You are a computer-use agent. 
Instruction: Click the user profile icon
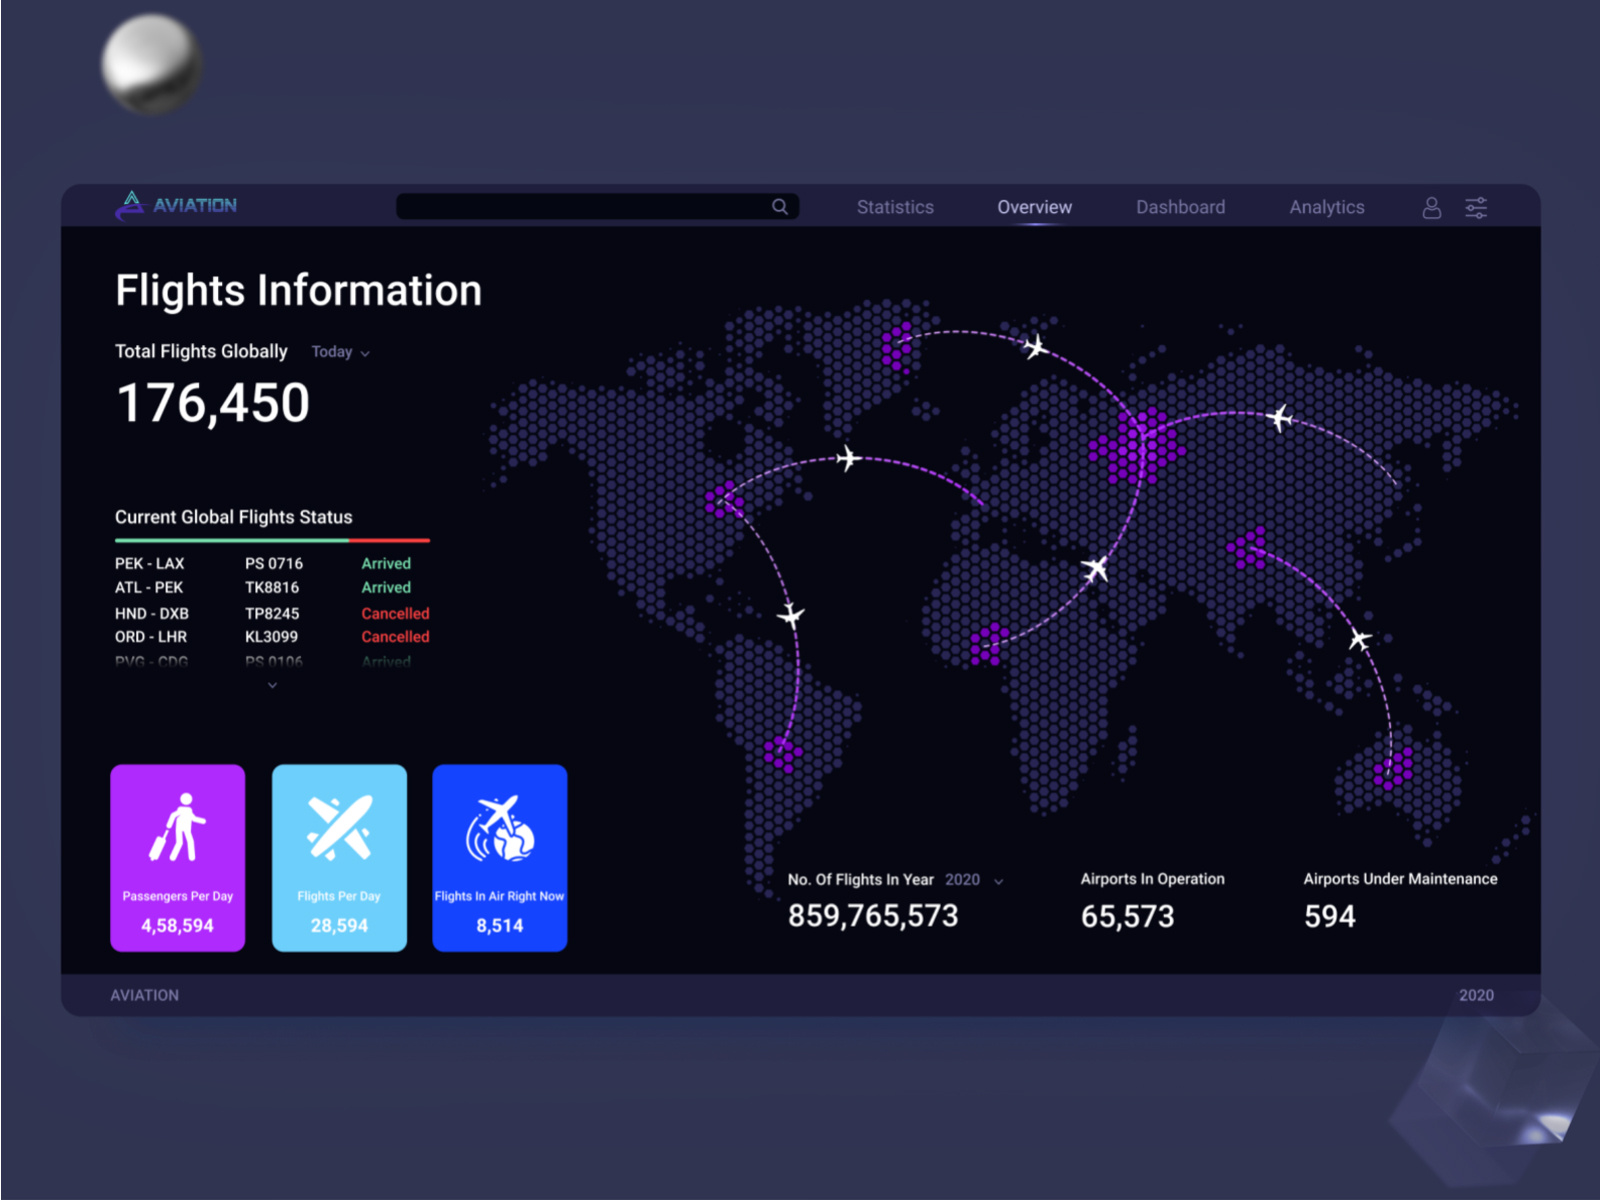tap(1432, 207)
